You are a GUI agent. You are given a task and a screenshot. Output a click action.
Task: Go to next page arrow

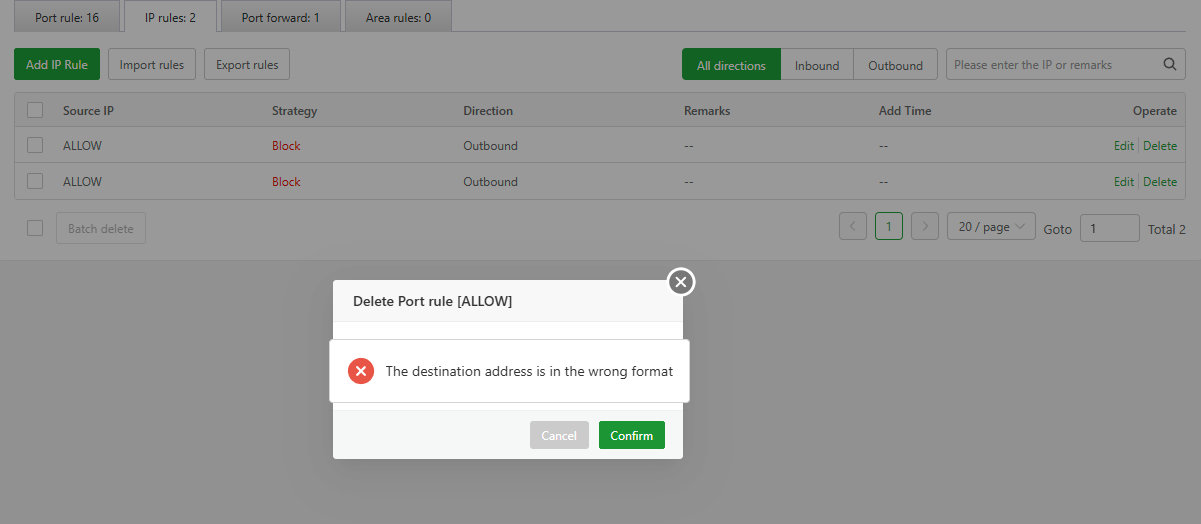925,227
